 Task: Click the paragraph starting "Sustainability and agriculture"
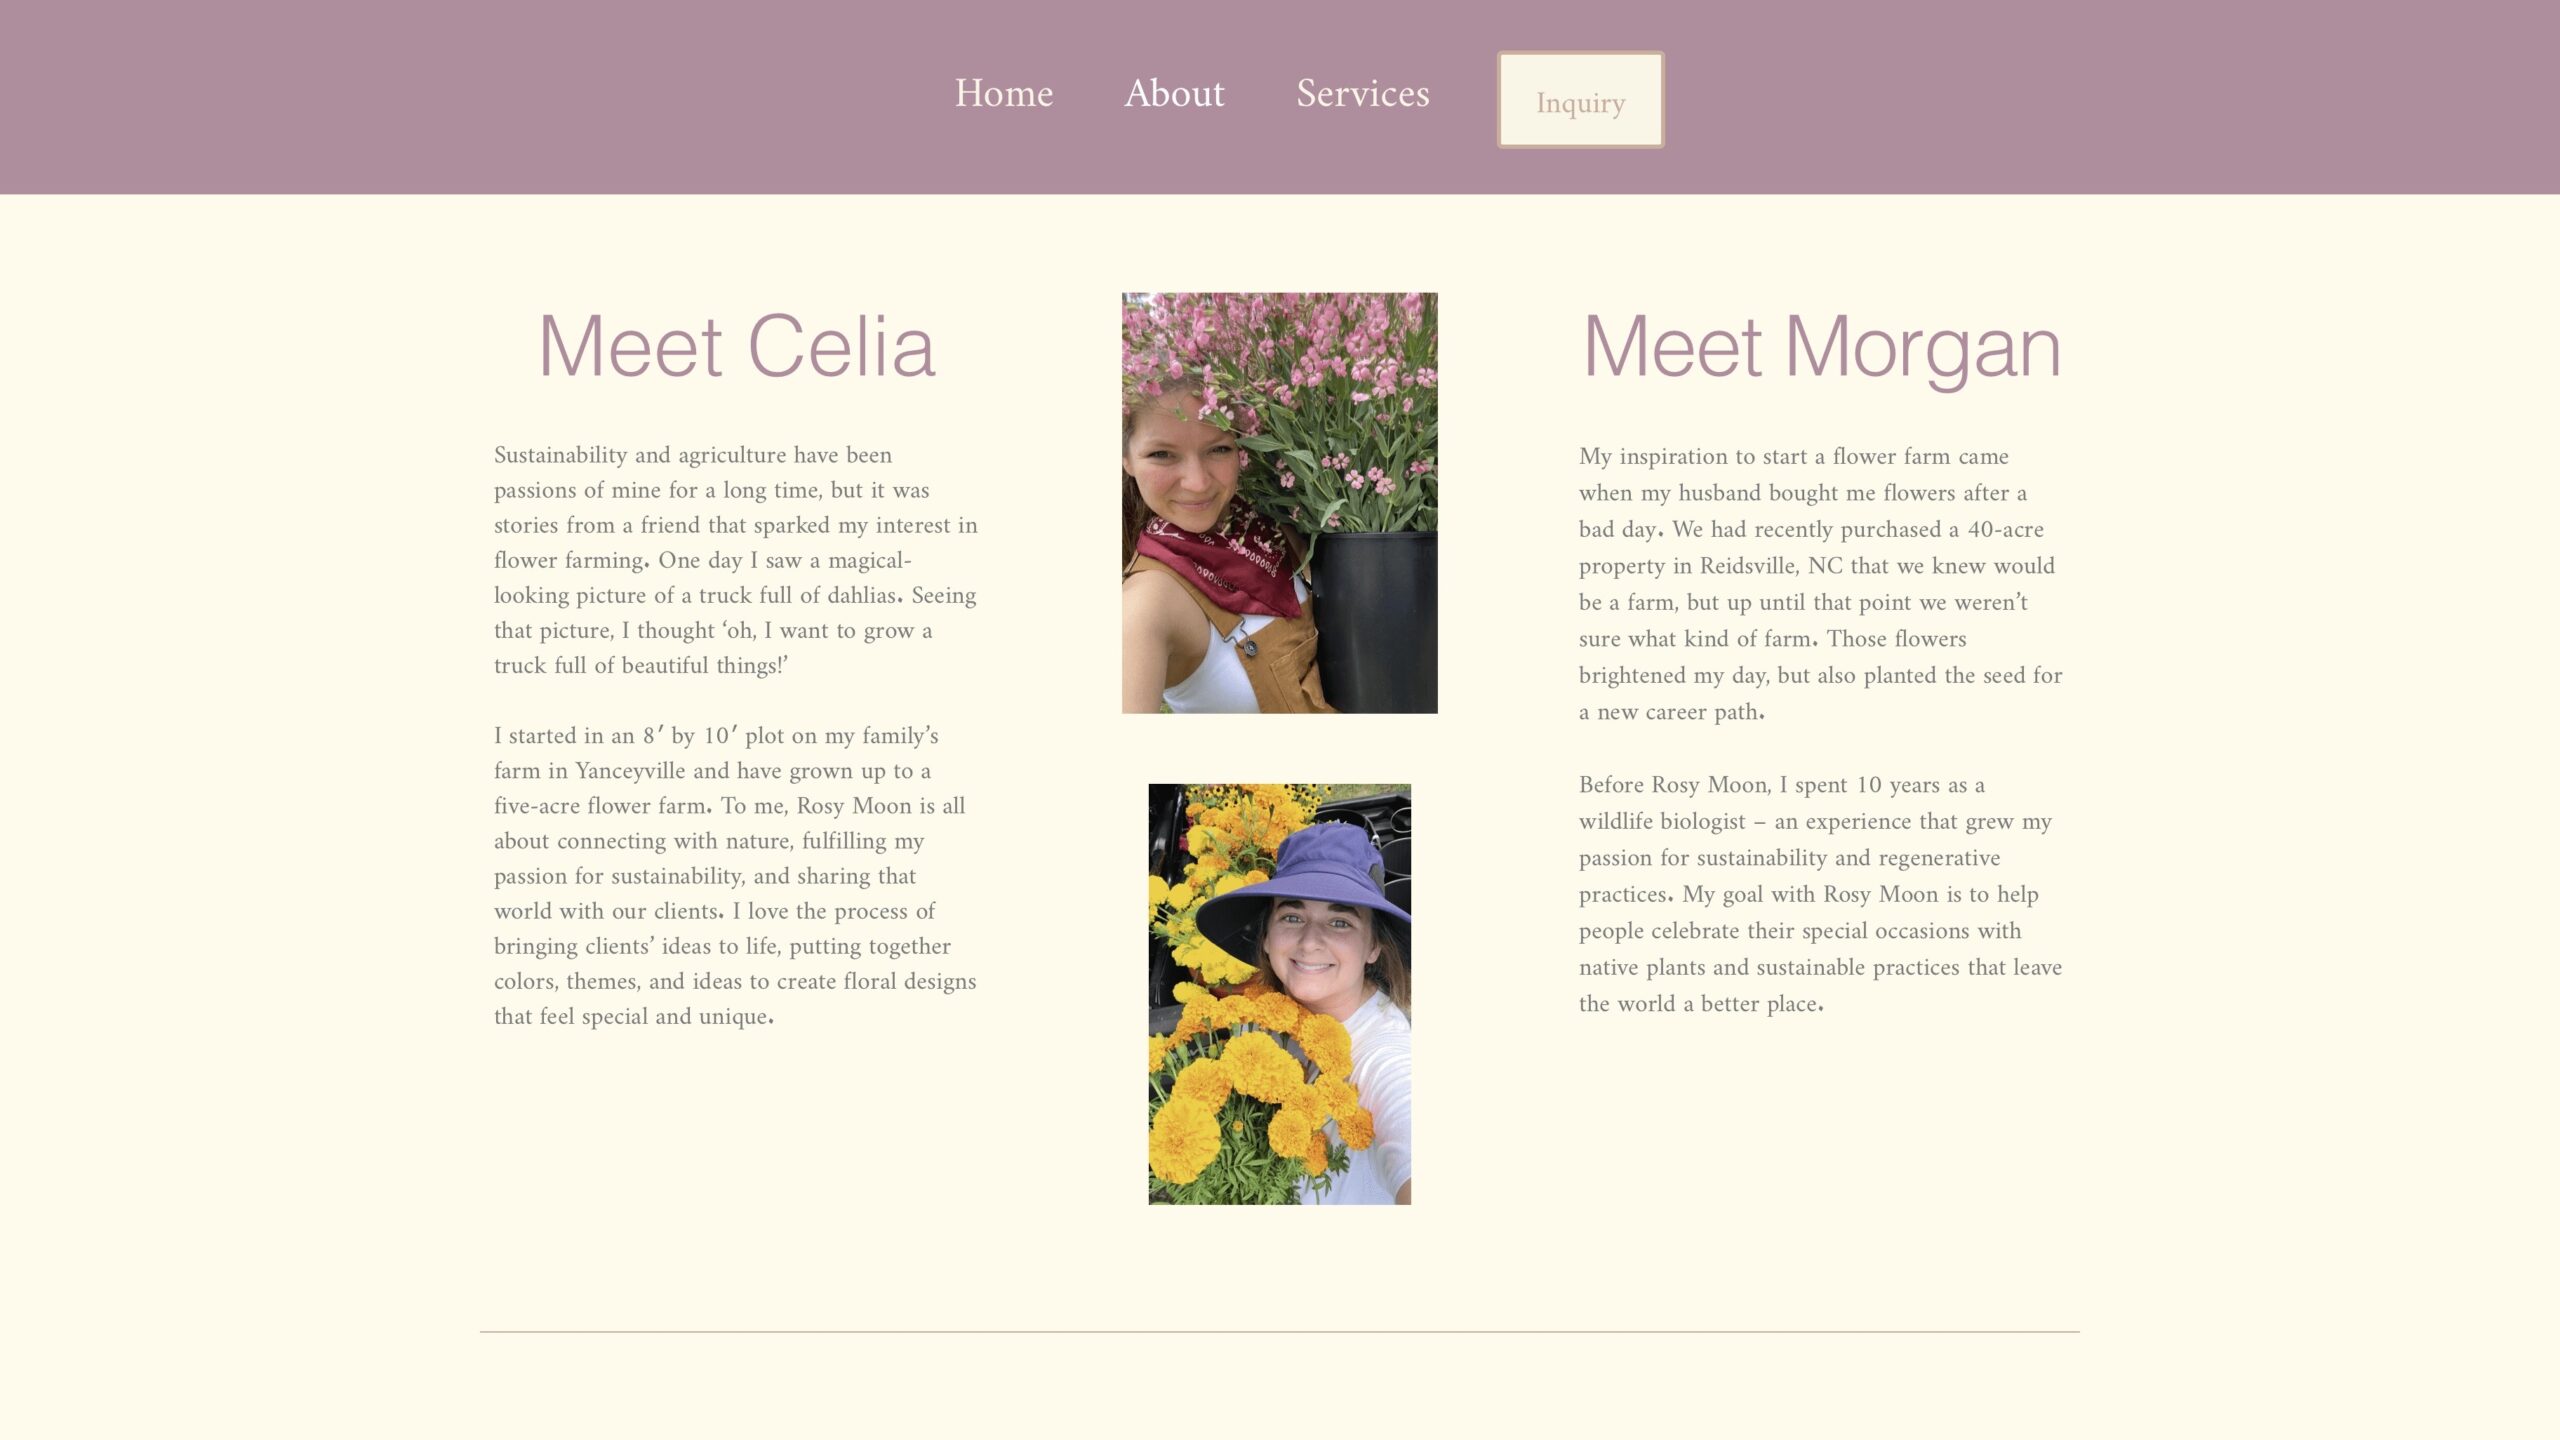pos(736,560)
